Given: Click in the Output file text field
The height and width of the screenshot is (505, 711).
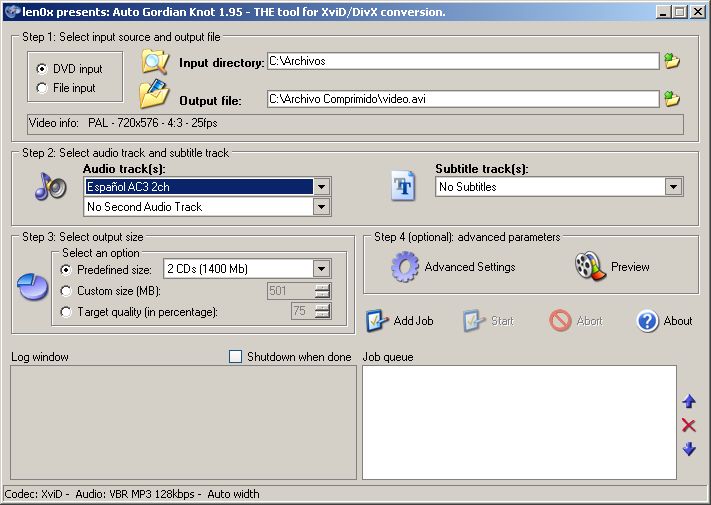Looking at the screenshot, I should [x=463, y=99].
